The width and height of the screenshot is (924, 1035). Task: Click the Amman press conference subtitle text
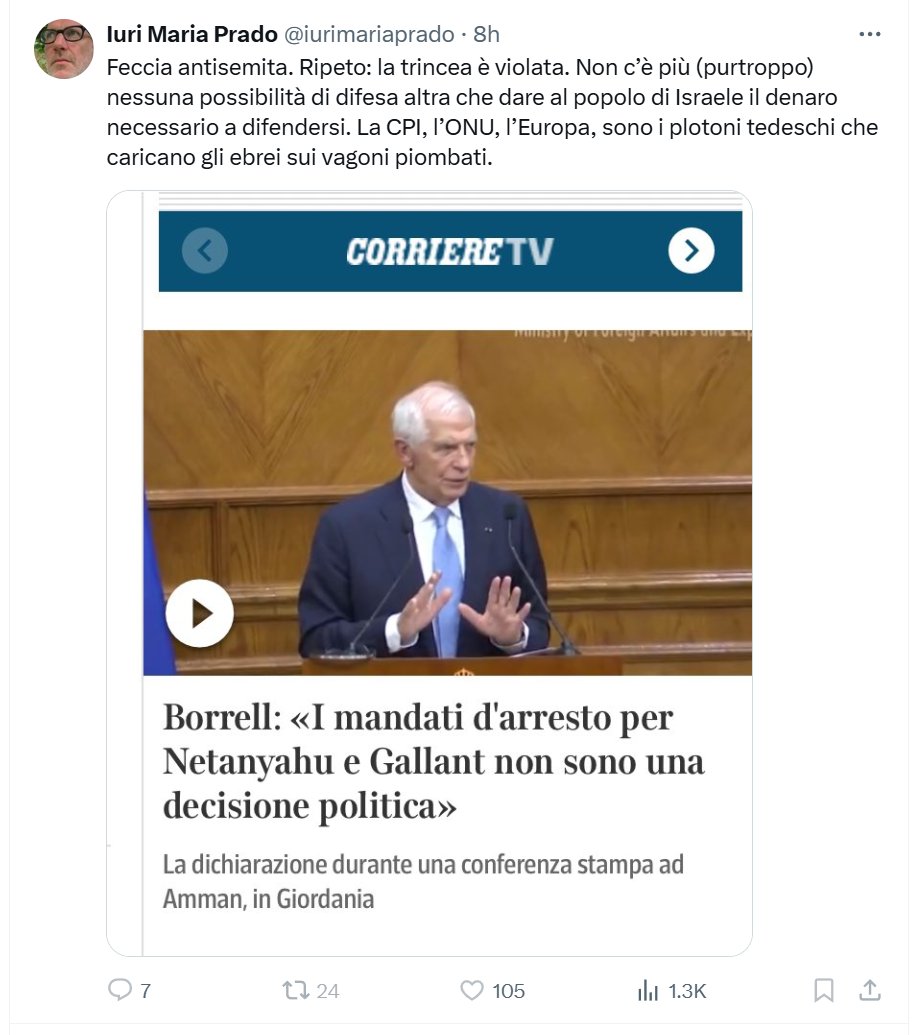coord(423,881)
